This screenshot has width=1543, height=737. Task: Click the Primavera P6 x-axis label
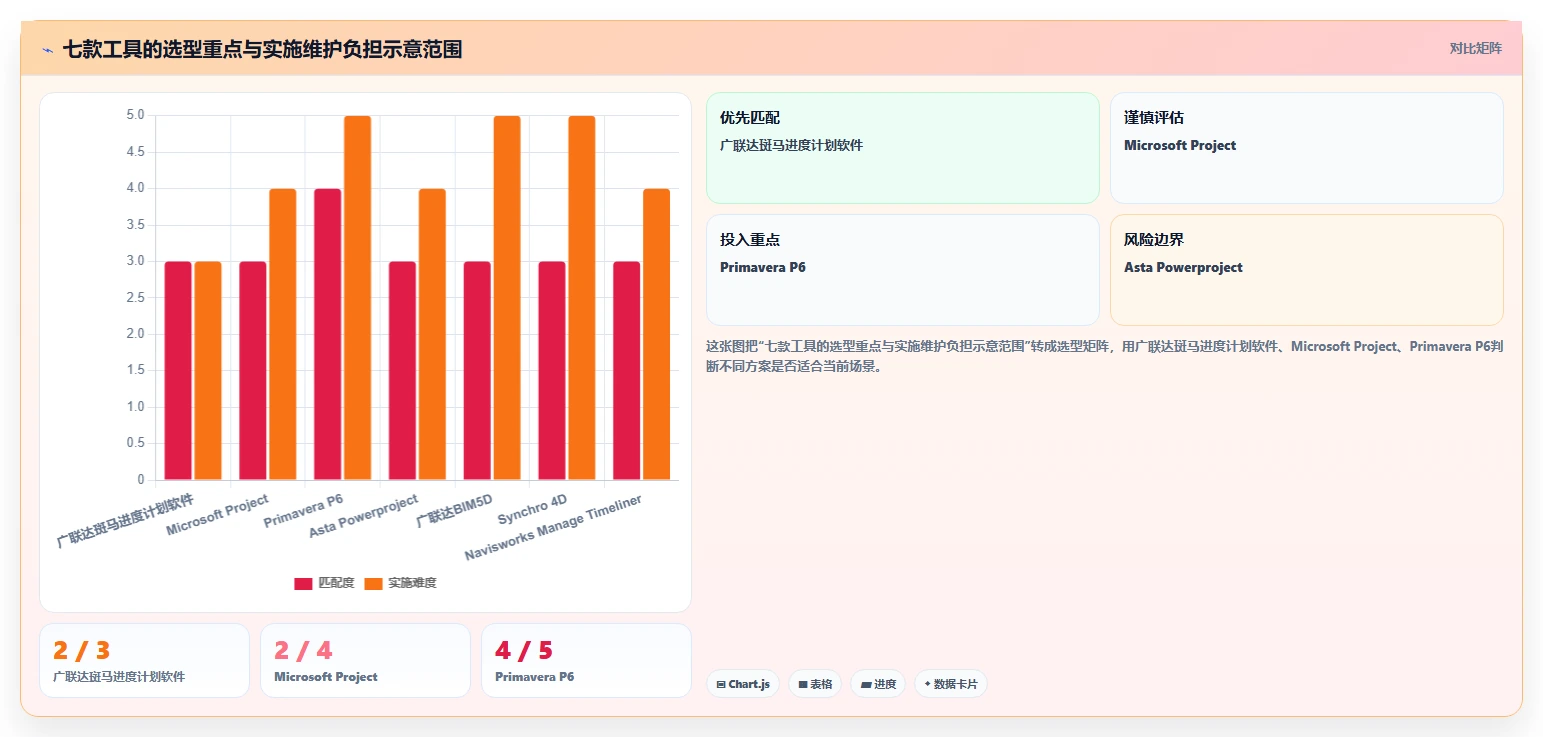tap(304, 510)
